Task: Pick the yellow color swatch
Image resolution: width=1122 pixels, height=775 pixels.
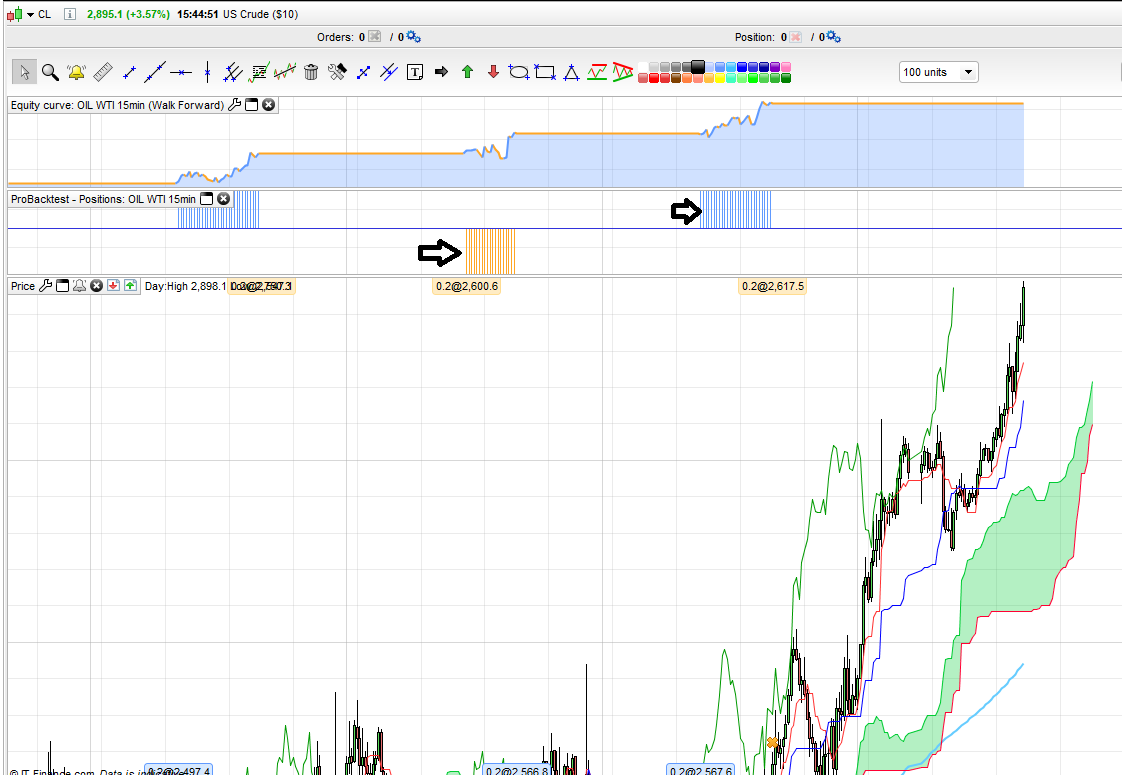Action: point(720,78)
